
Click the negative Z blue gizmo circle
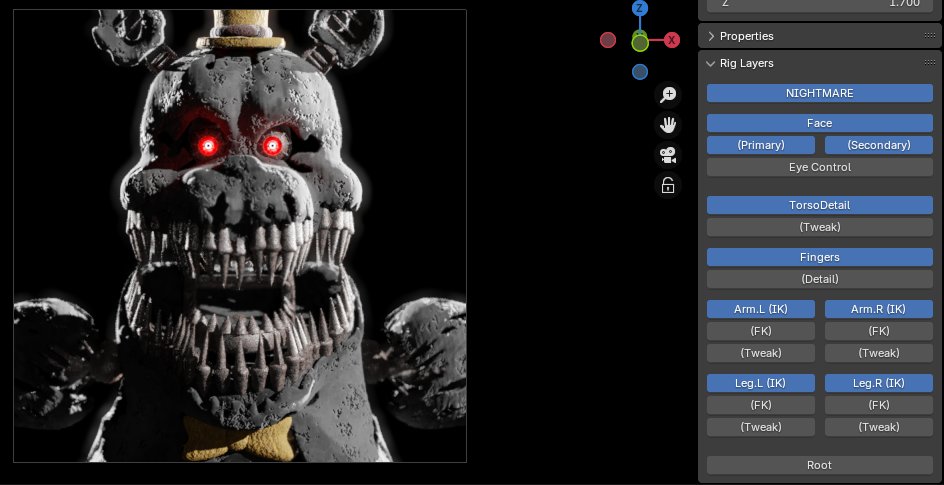[640, 72]
